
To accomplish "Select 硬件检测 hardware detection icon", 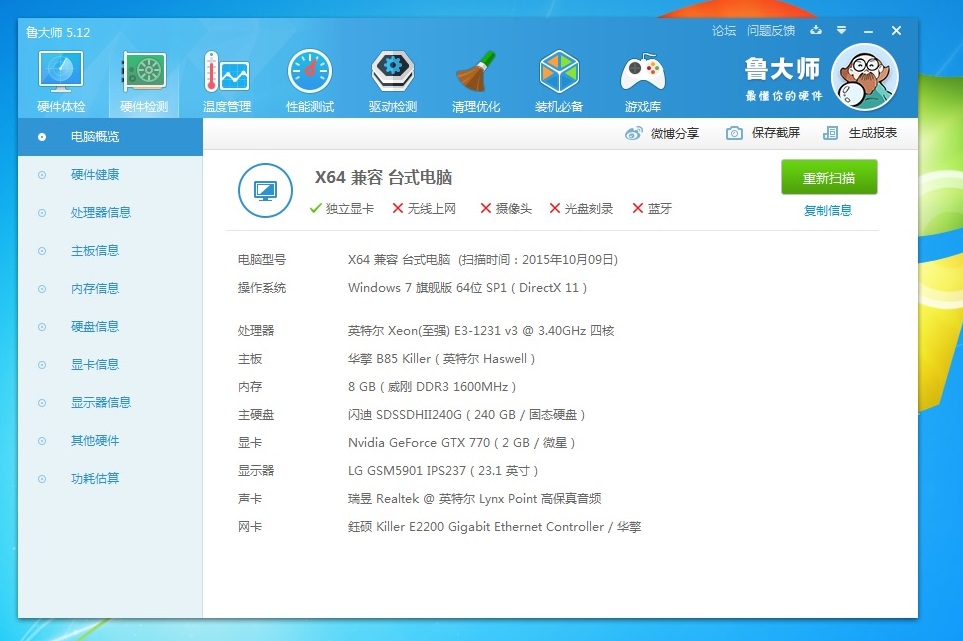I will [144, 81].
